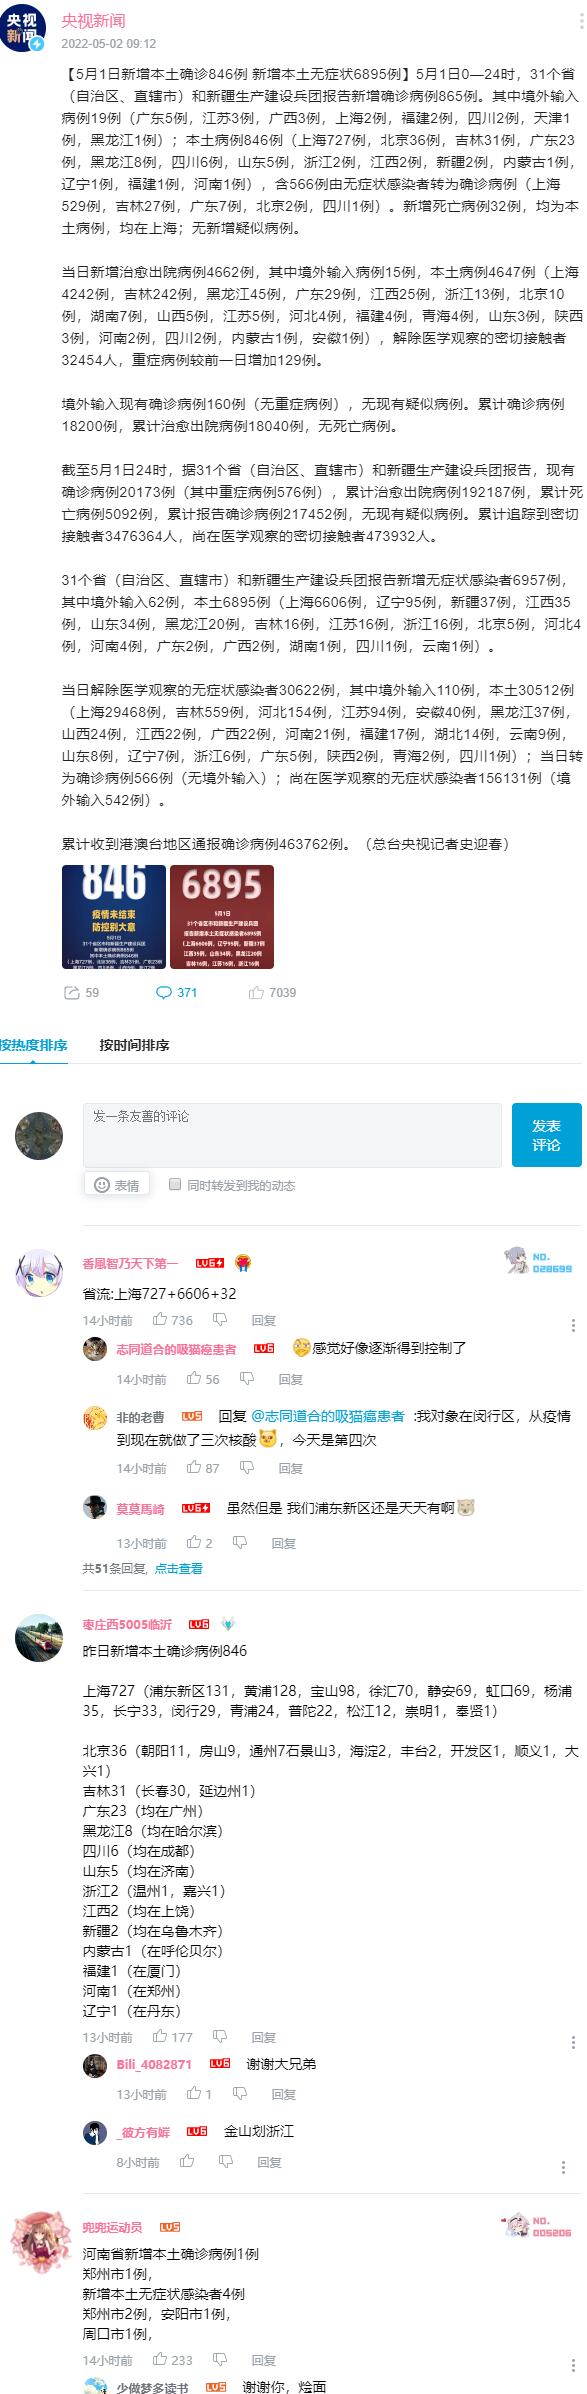Click the share icon showing 59

point(71,992)
